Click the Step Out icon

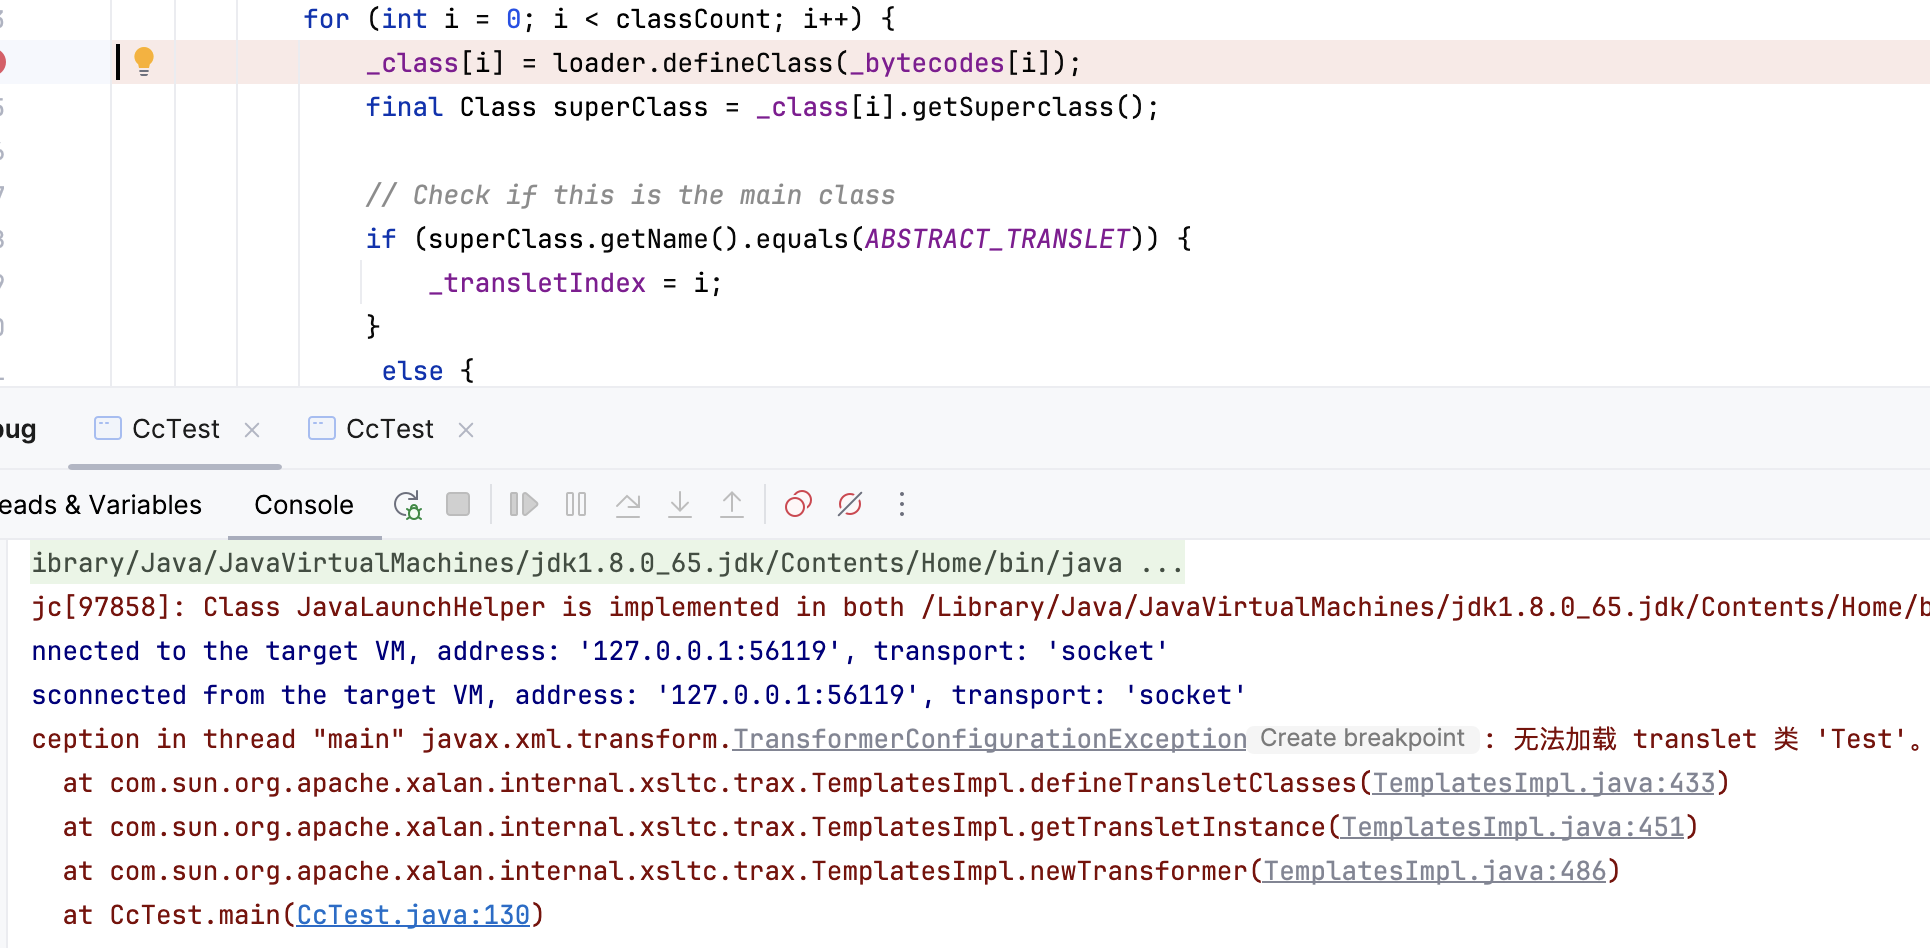732,504
